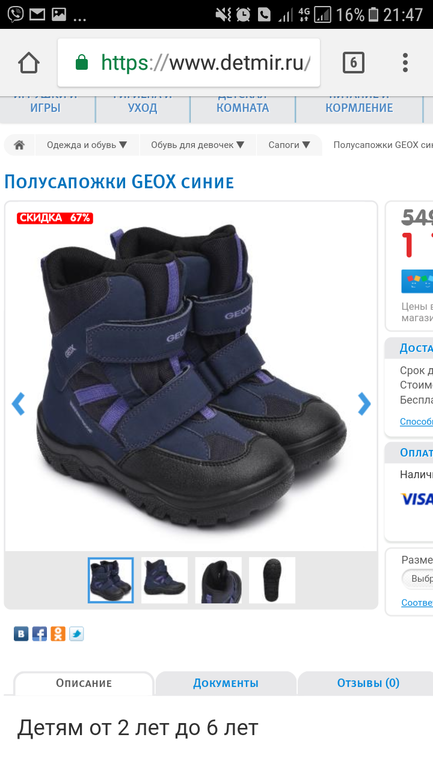Open the browser tabs counter showing 6
433x770 pixels.
click(353, 63)
